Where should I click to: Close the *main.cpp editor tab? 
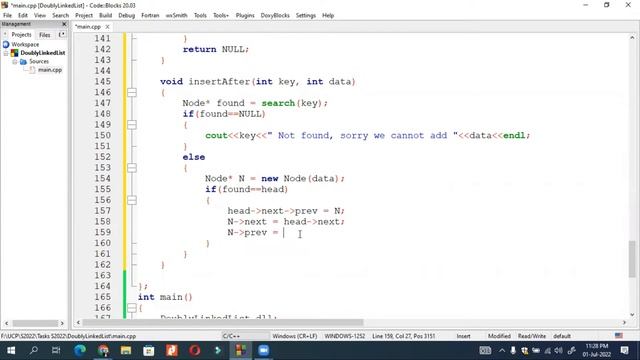point(107,27)
